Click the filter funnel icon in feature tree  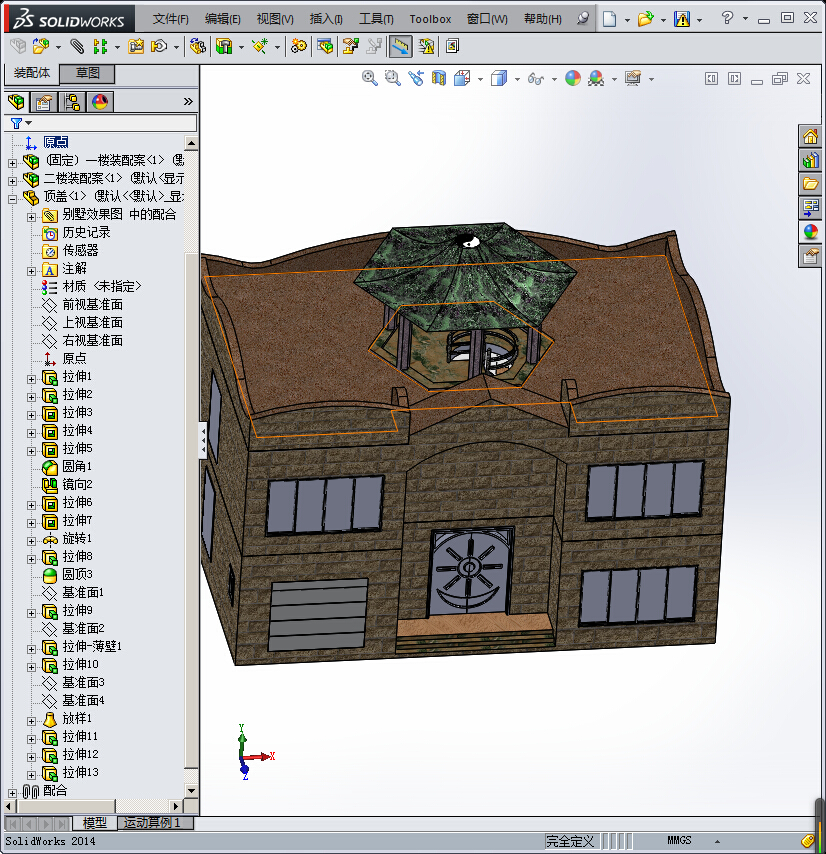point(16,123)
